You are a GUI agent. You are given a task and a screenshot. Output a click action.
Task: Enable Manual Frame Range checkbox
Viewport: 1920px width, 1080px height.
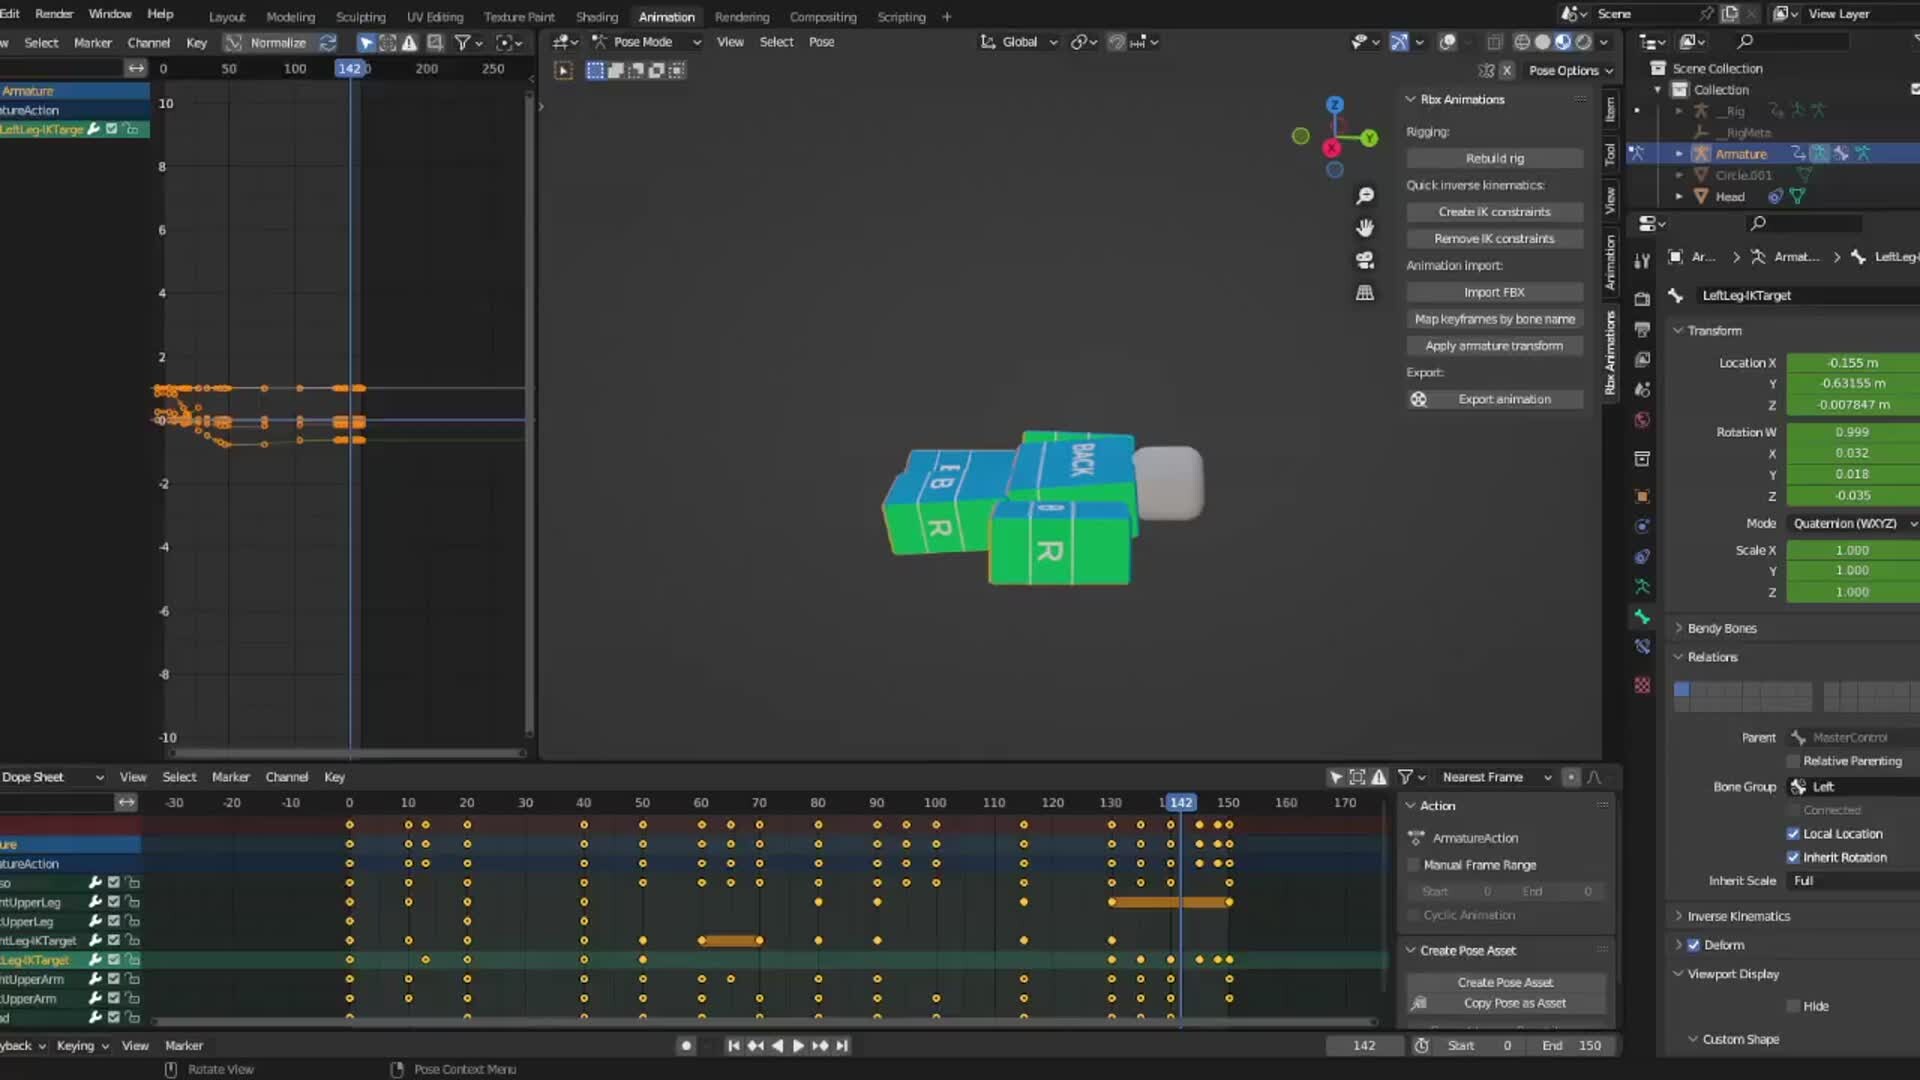pyautogui.click(x=1414, y=865)
